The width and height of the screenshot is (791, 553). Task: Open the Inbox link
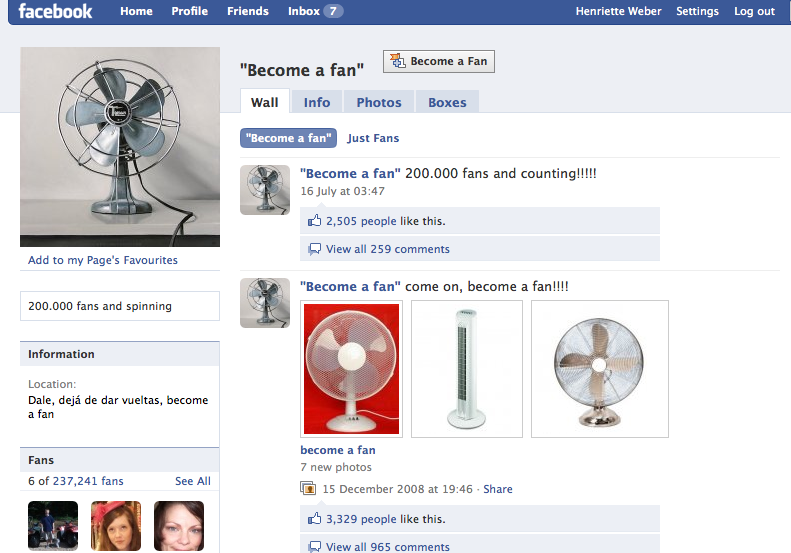[x=304, y=11]
